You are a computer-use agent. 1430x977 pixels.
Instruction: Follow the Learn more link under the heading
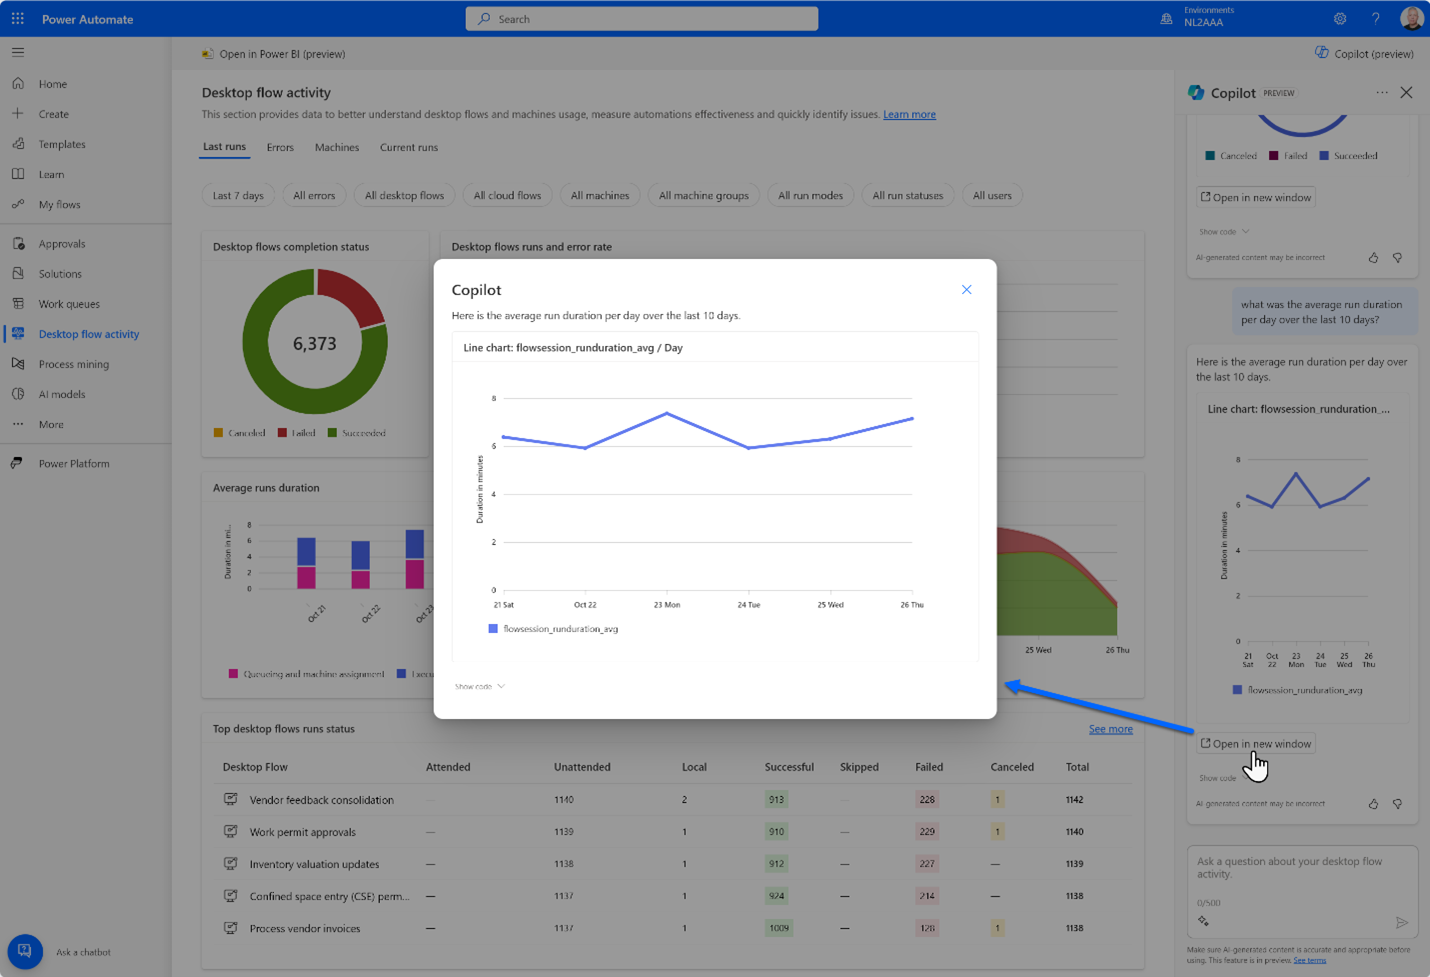pyautogui.click(x=908, y=114)
